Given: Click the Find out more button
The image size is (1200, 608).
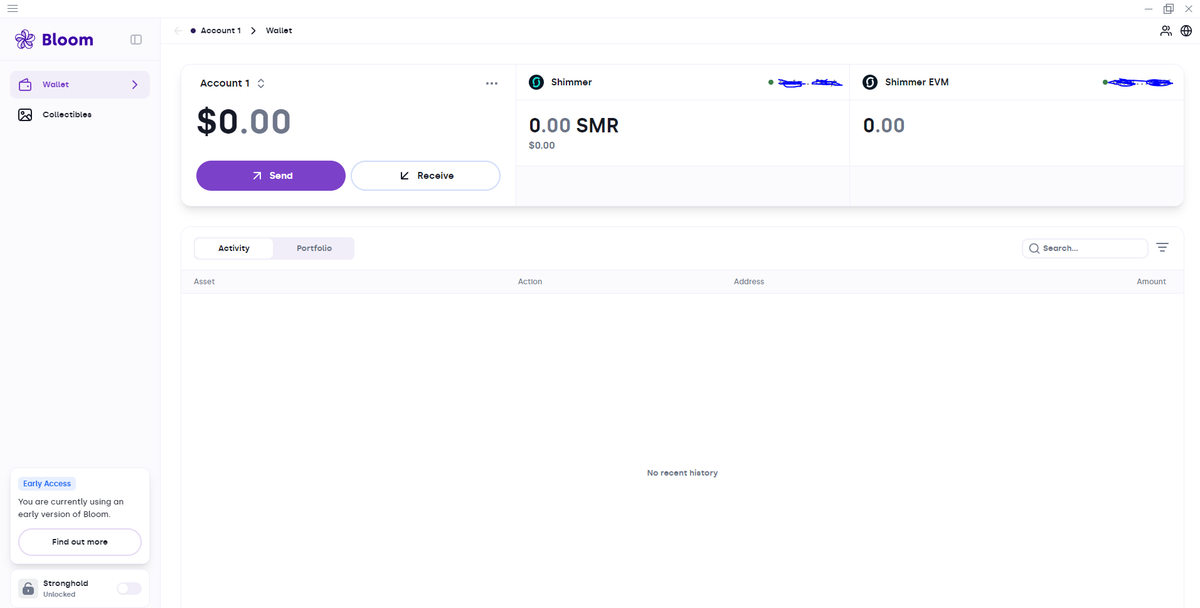Looking at the screenshot, I should coord(80,542).
